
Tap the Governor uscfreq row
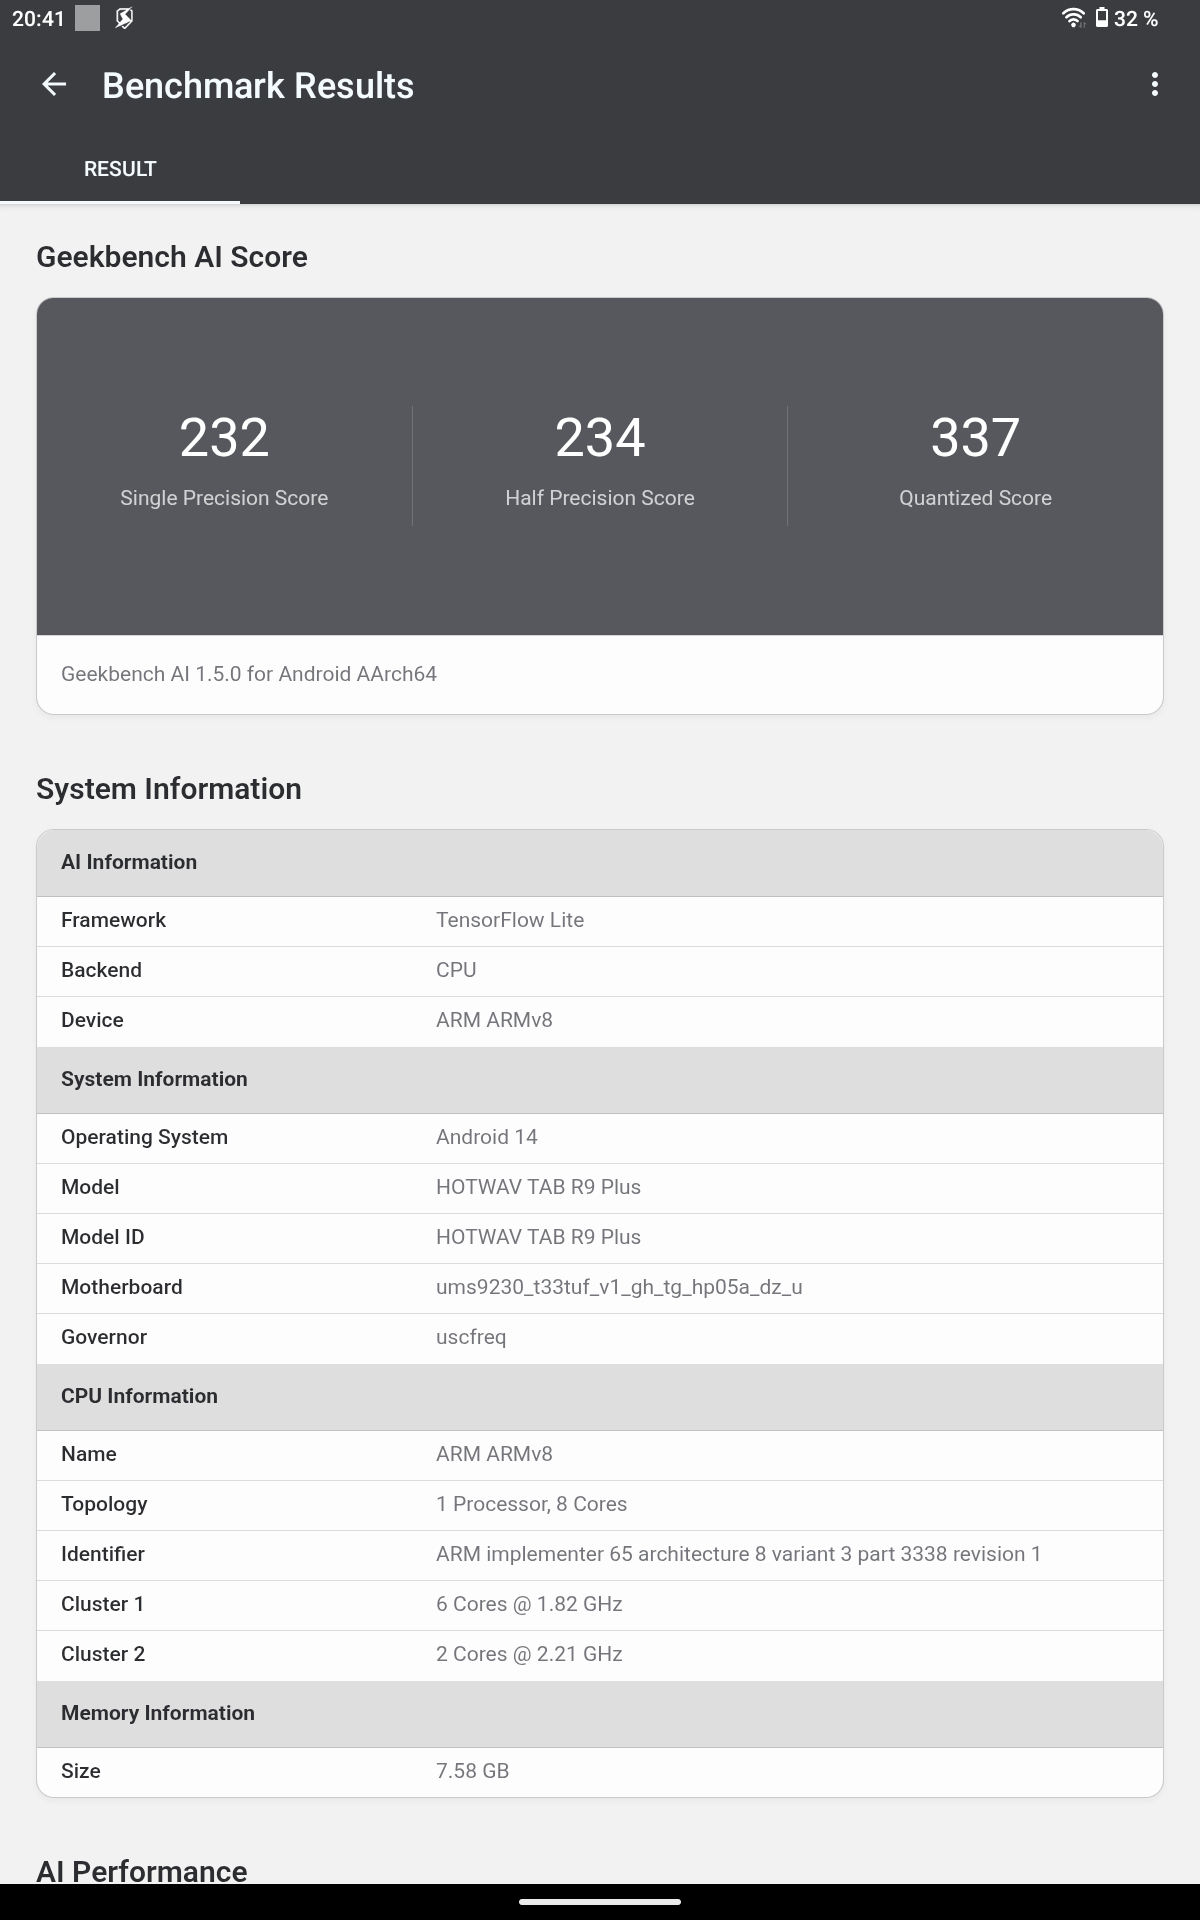[600, 1337]
